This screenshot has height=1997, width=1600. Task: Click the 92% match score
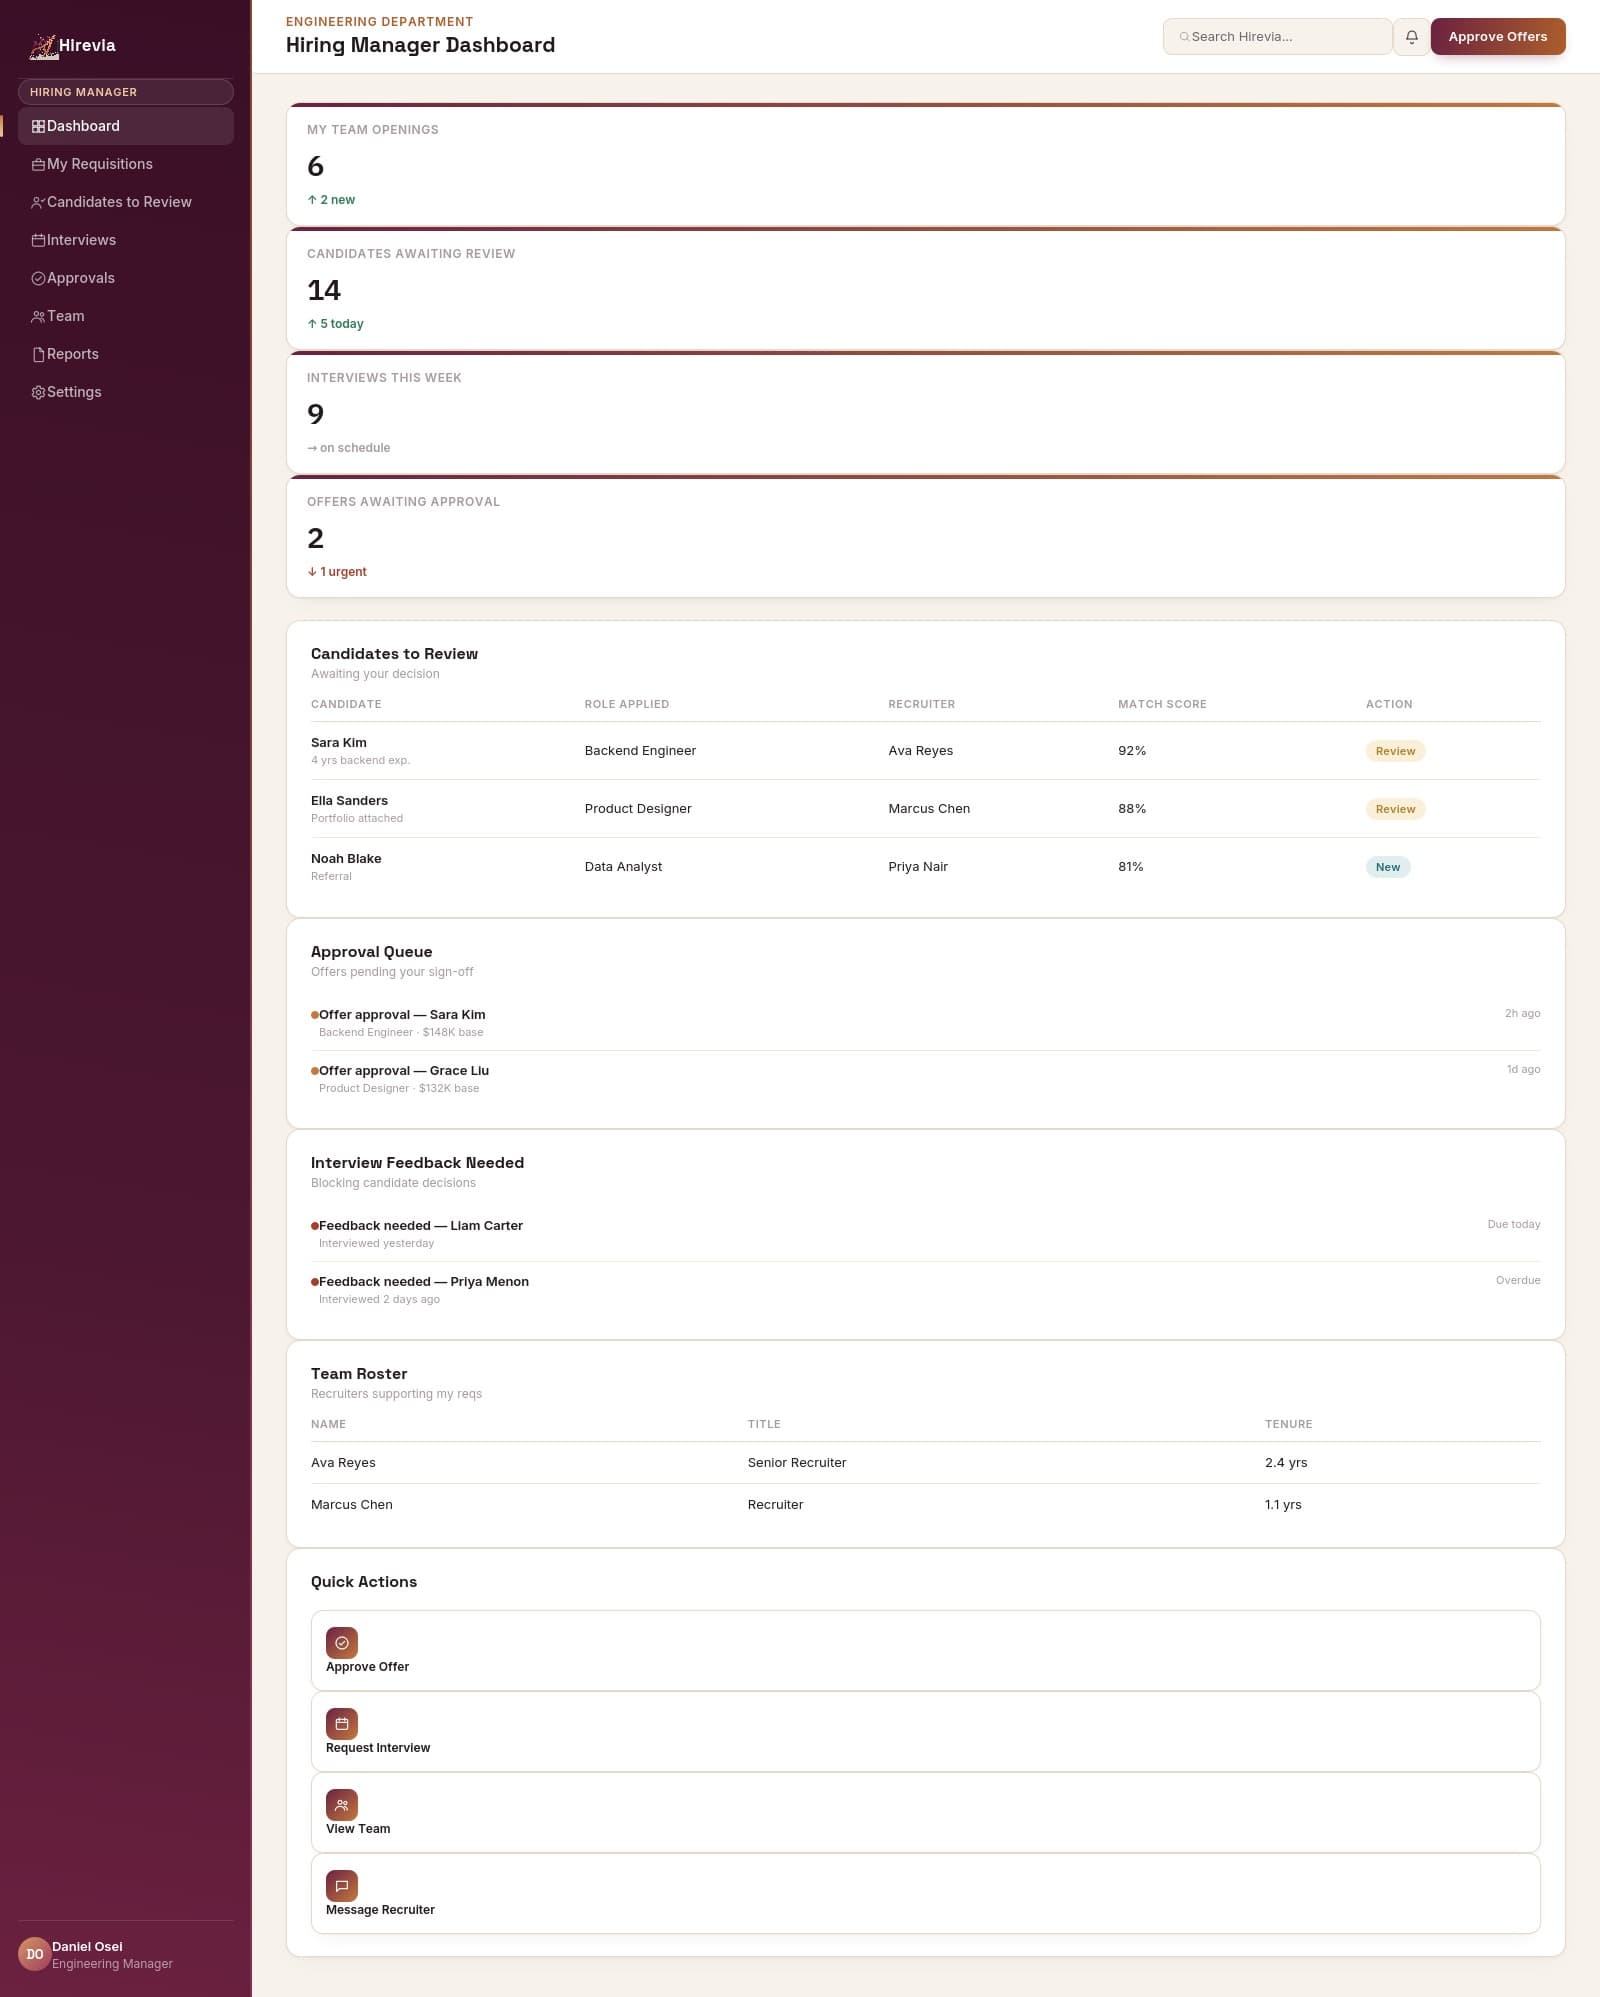1132,751
